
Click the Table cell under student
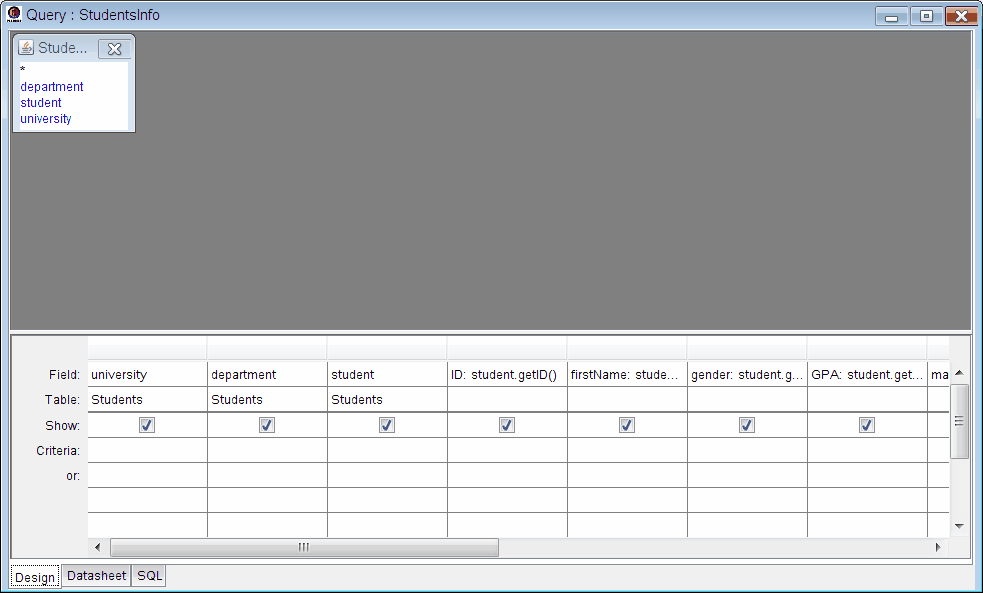point(387,399)
